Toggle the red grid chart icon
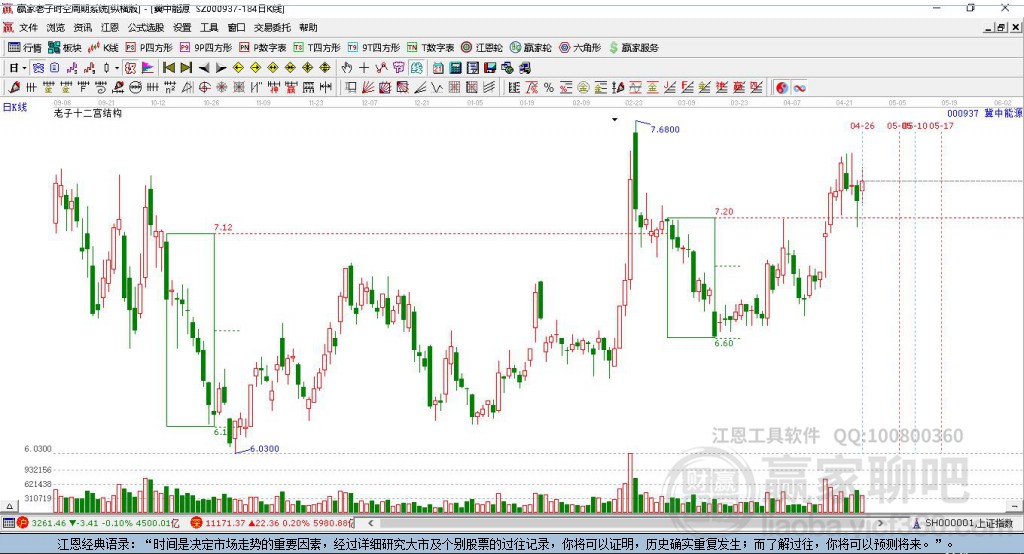The image size is (1024, 554). pyautogui.click(x=130, y=68)
